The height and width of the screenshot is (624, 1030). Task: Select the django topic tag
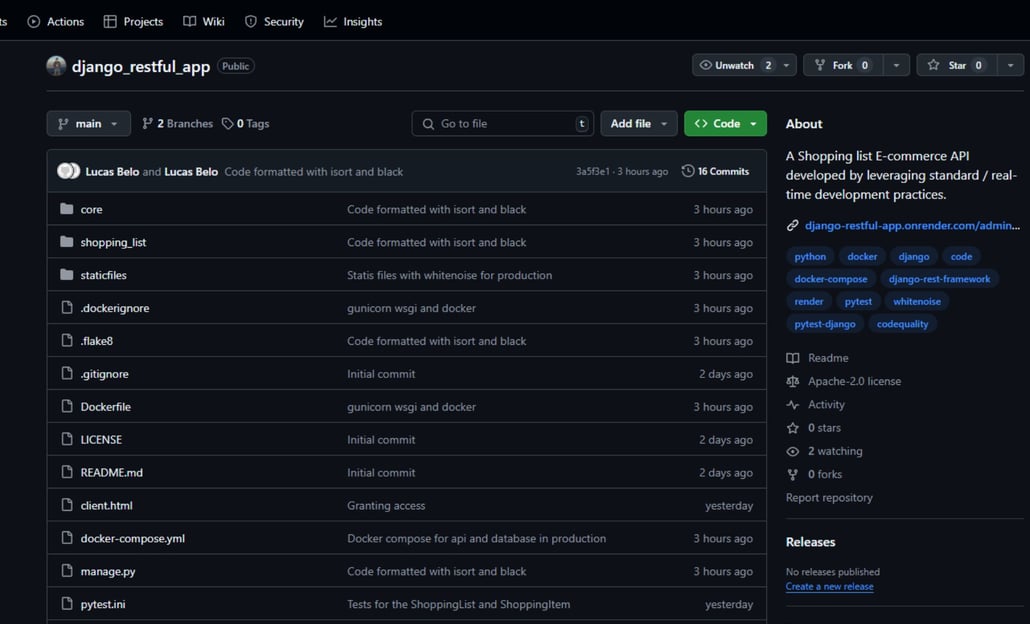[x=914, y=256]
